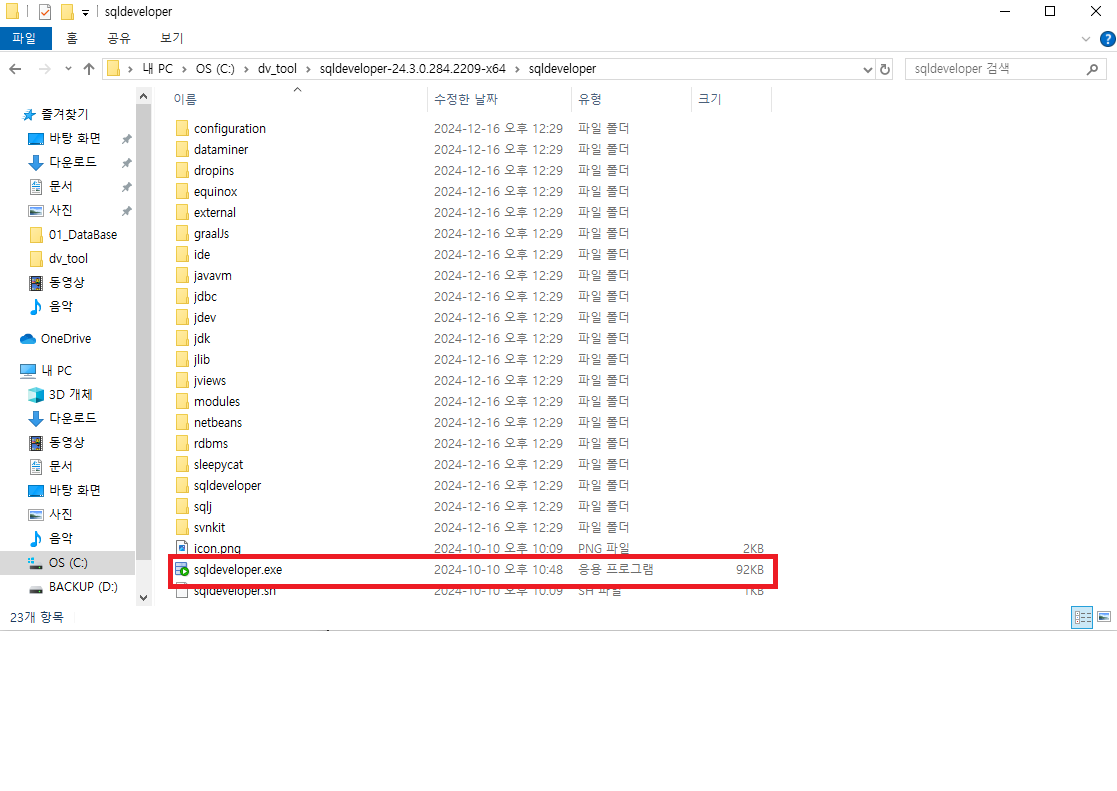
Task: Select the sleepycat folder
Action: click(218, 465)
